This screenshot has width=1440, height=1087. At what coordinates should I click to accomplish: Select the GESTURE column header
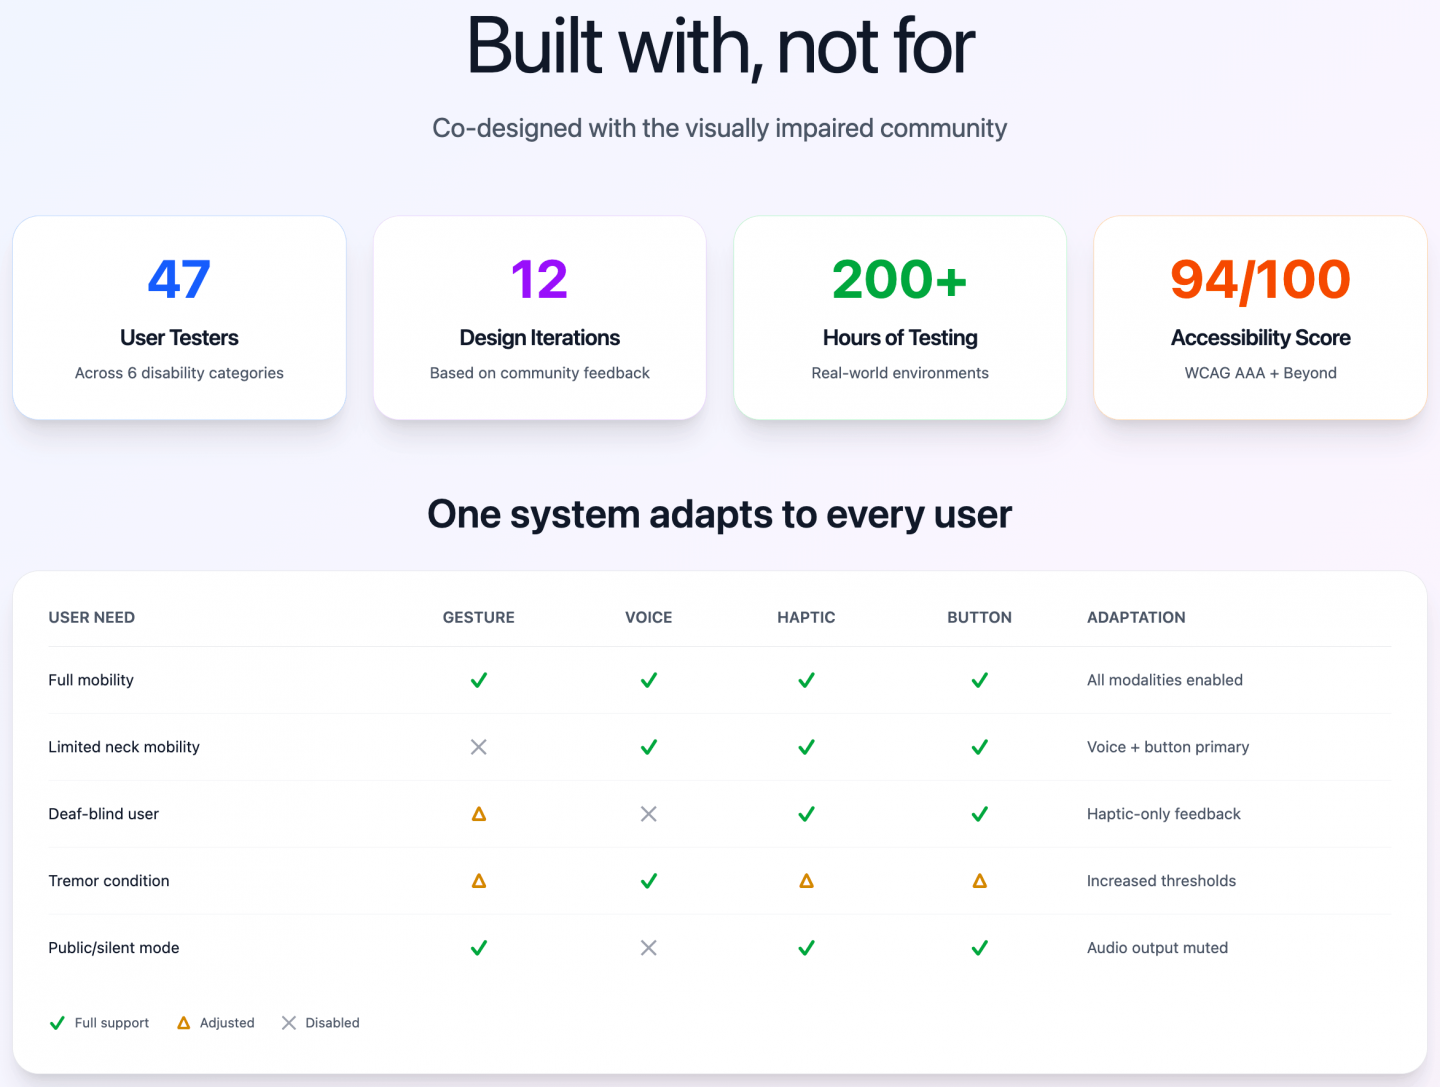pos(479,618)
